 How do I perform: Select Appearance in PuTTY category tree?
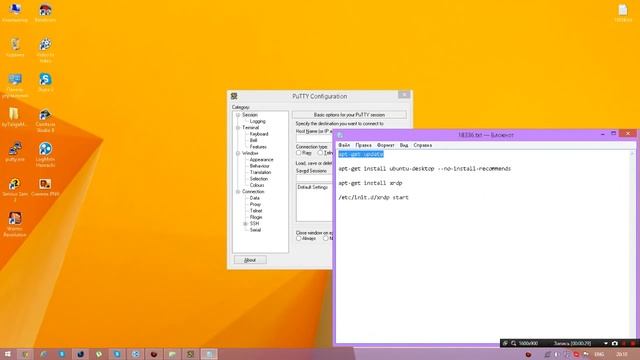click(261, 160)
